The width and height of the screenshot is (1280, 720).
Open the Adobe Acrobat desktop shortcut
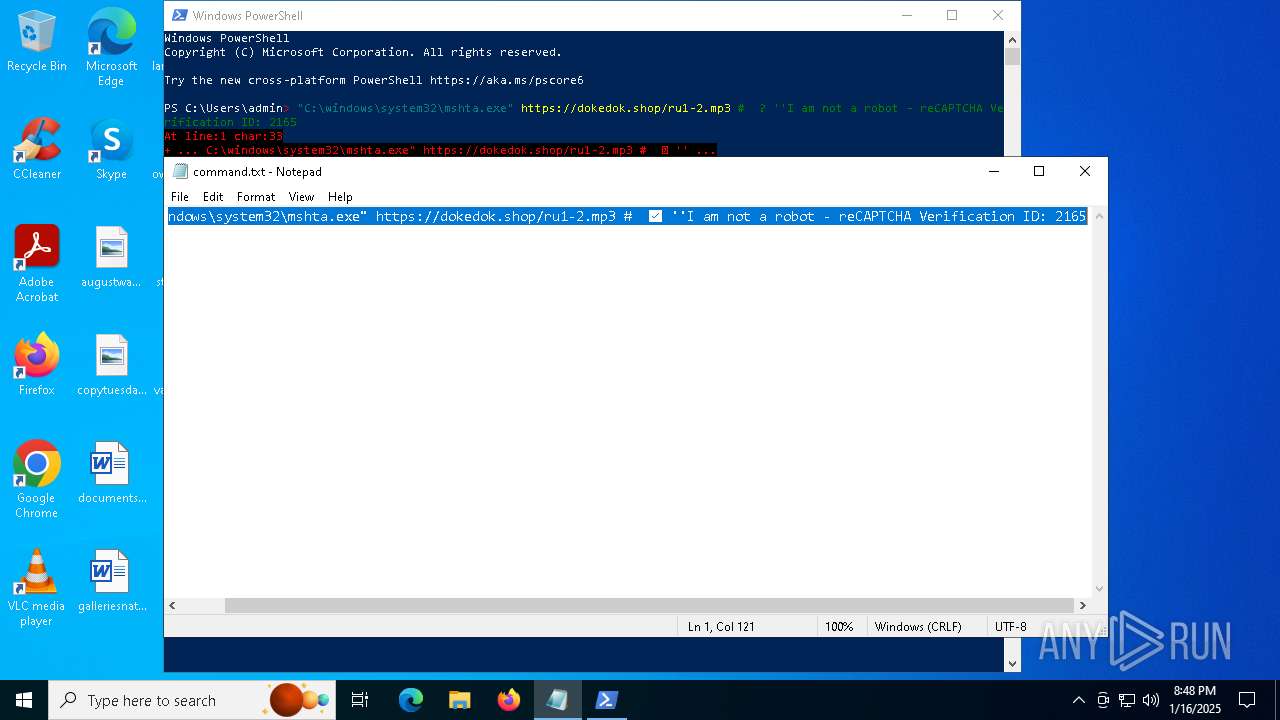[37, 264]
